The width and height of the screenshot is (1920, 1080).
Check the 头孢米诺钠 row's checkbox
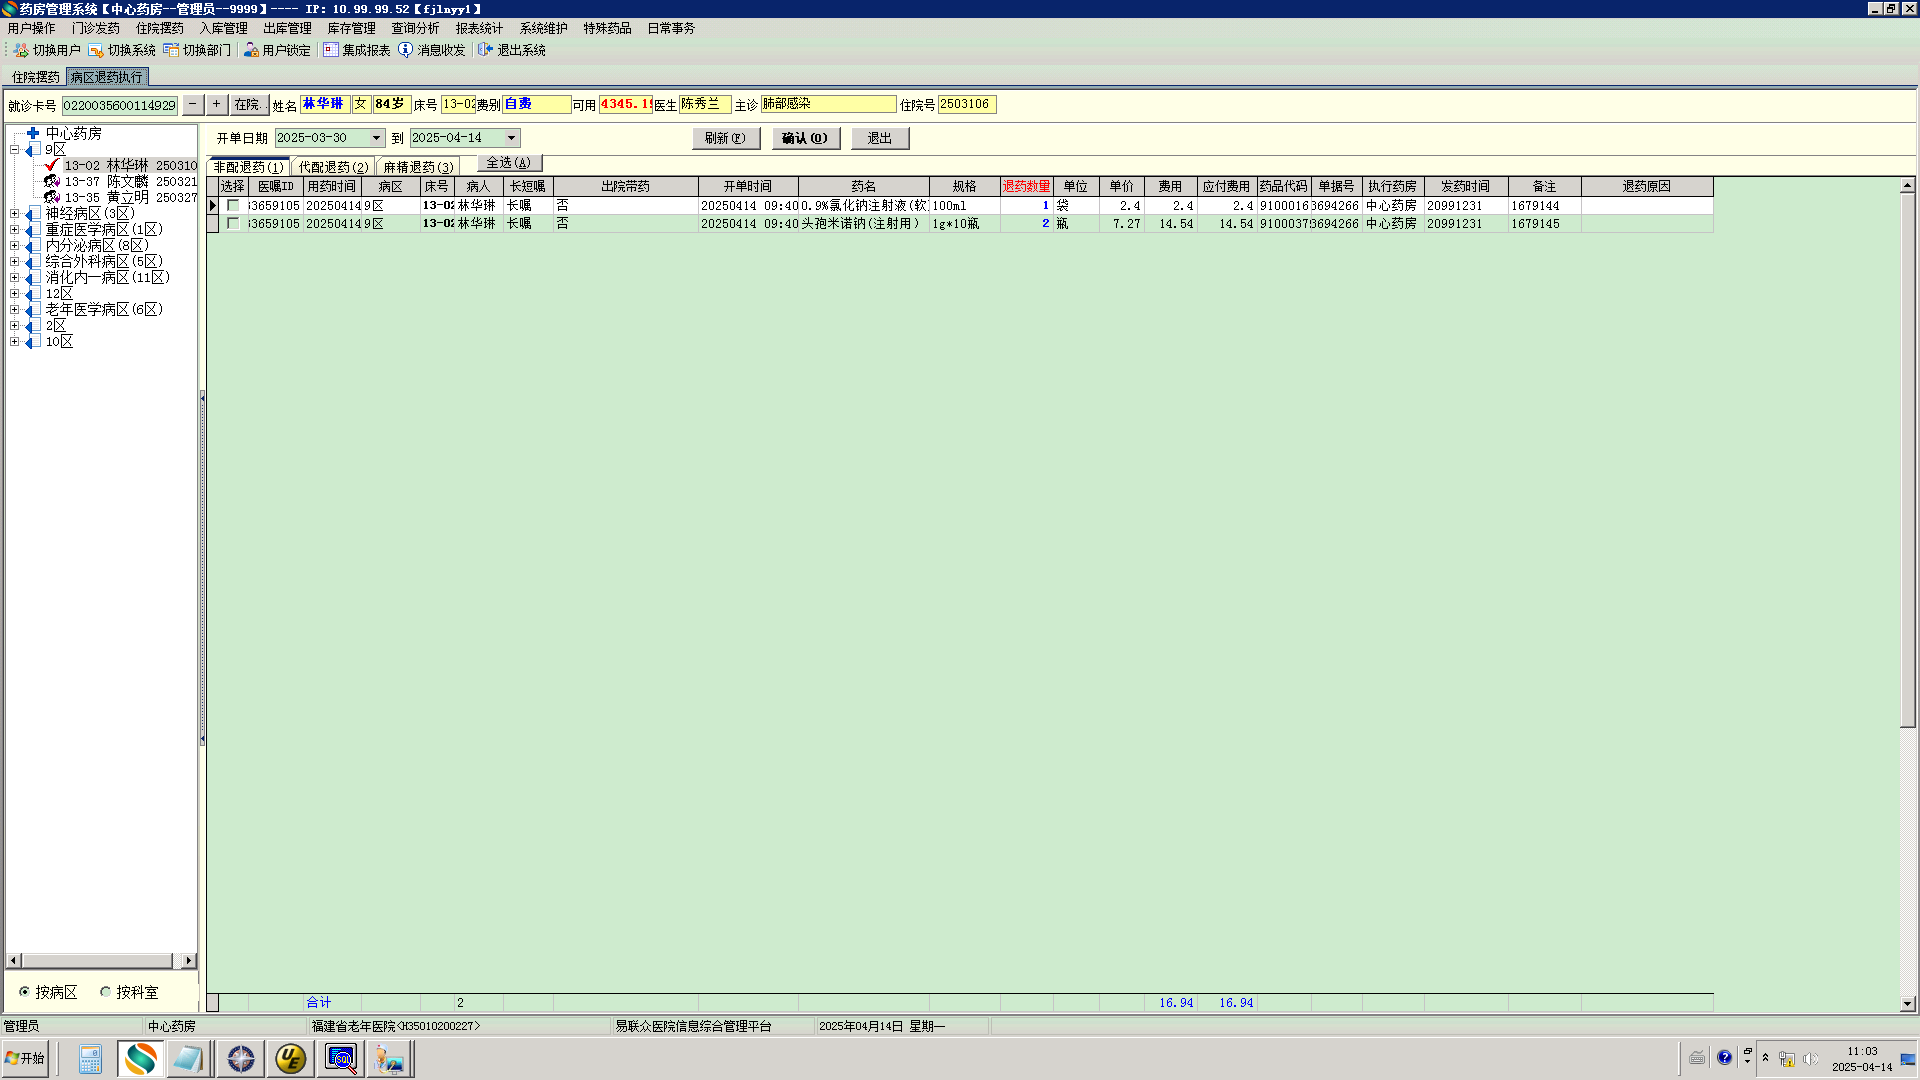point(233,223)
